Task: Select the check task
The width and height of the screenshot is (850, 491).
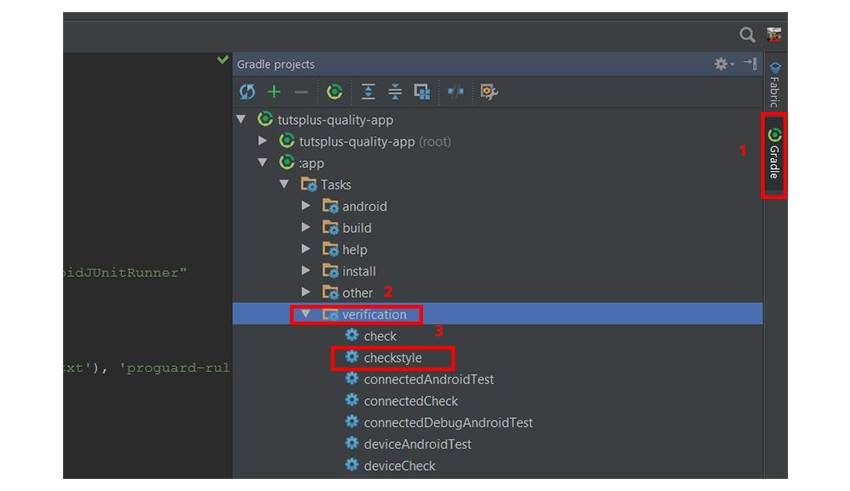Action: (x=380, y=336)
